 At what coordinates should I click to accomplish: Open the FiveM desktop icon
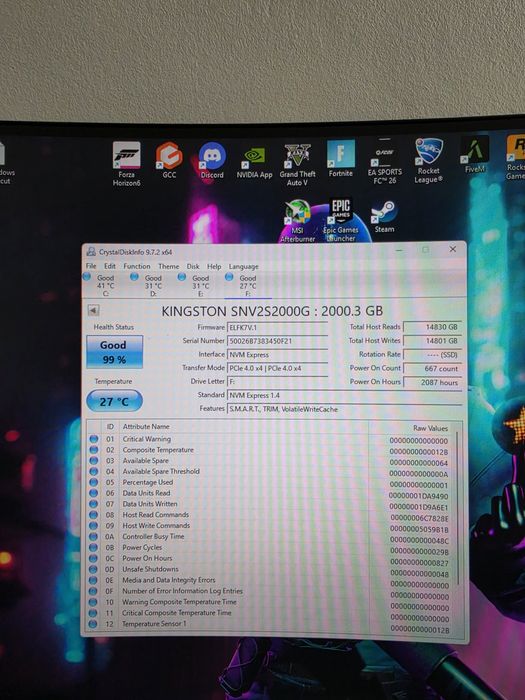point(475,154)
